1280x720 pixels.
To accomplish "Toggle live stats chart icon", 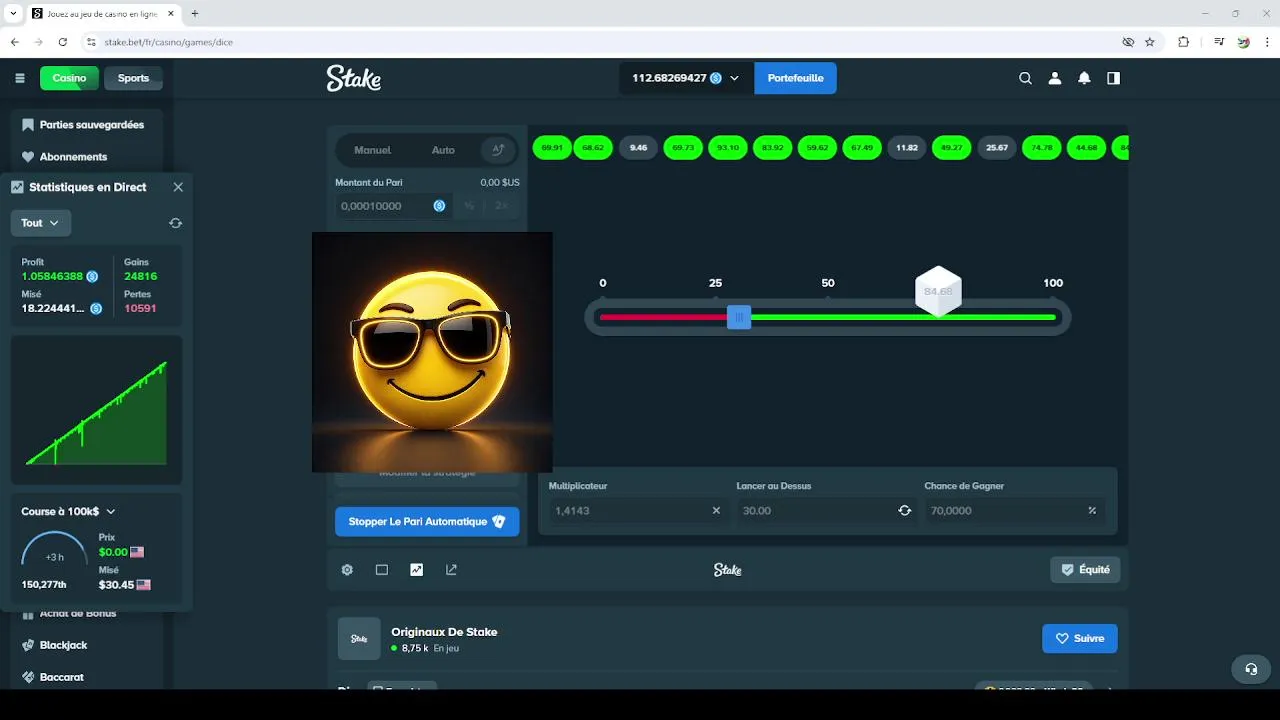I will (x=417, y=570).
